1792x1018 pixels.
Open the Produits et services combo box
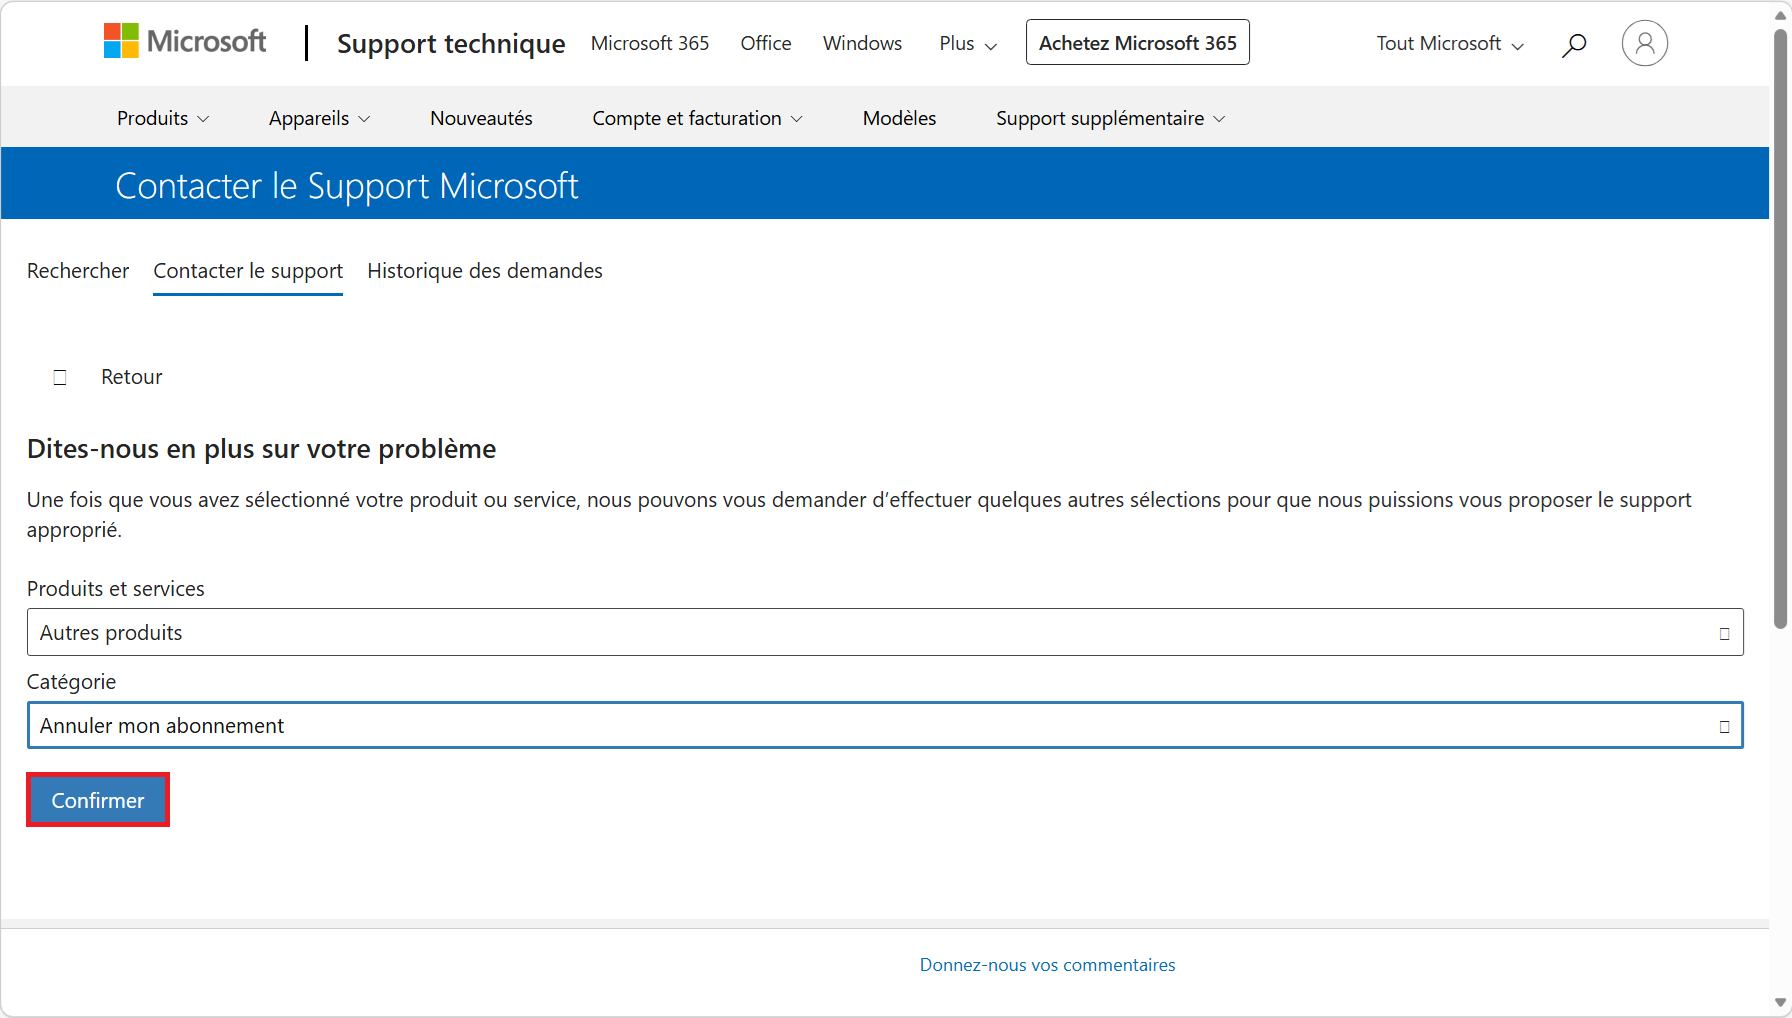[x=885, y=632]
